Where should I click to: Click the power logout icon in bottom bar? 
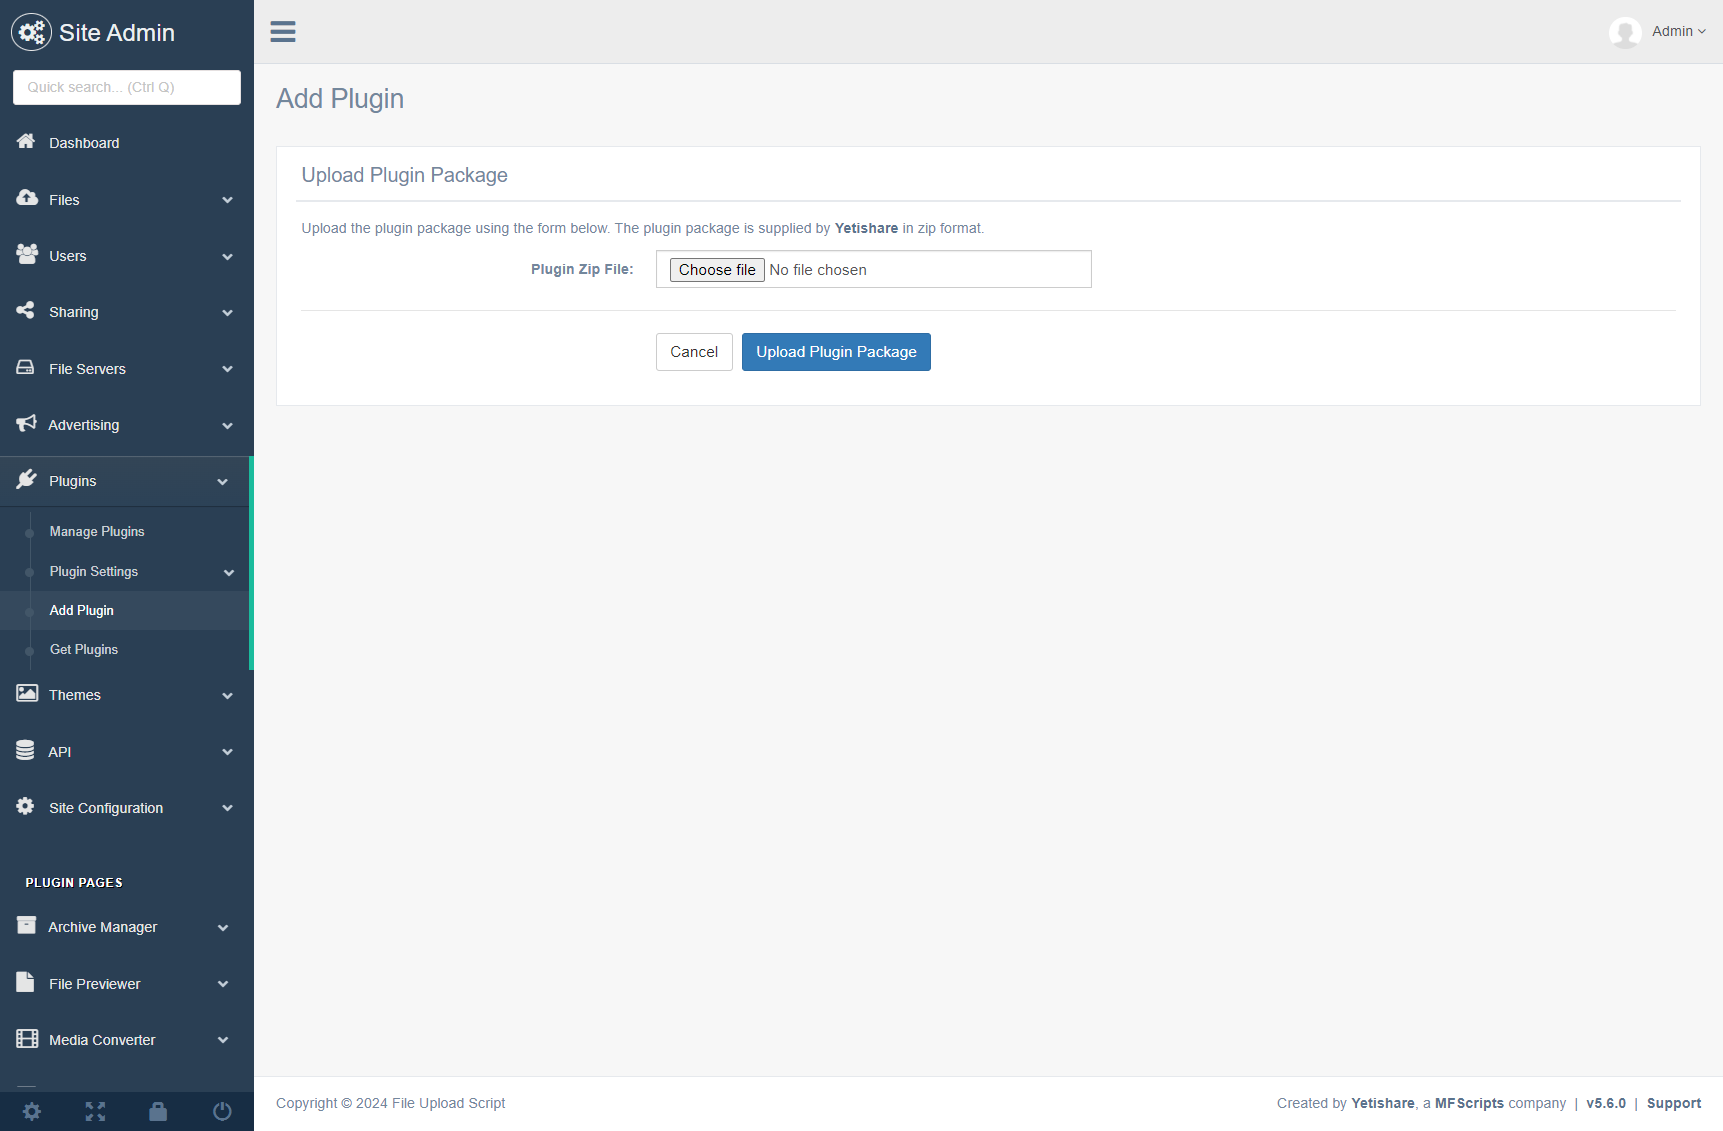pos(222,1111)
